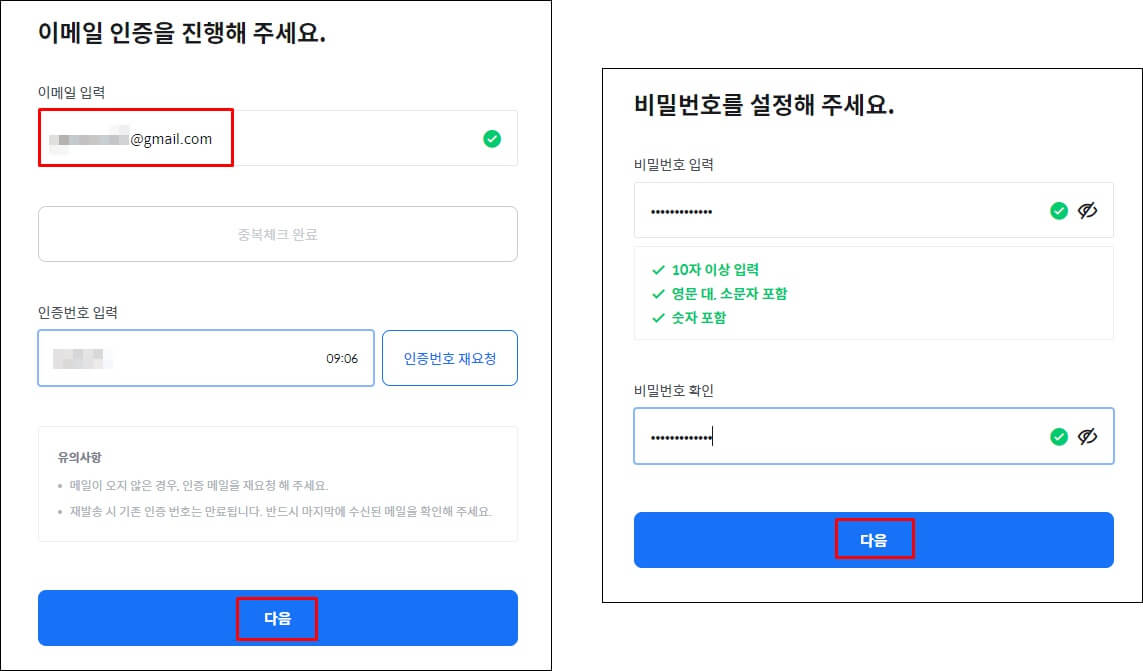
Task: Show the entered password using its visibility toggle
Action: (1089, 211)
